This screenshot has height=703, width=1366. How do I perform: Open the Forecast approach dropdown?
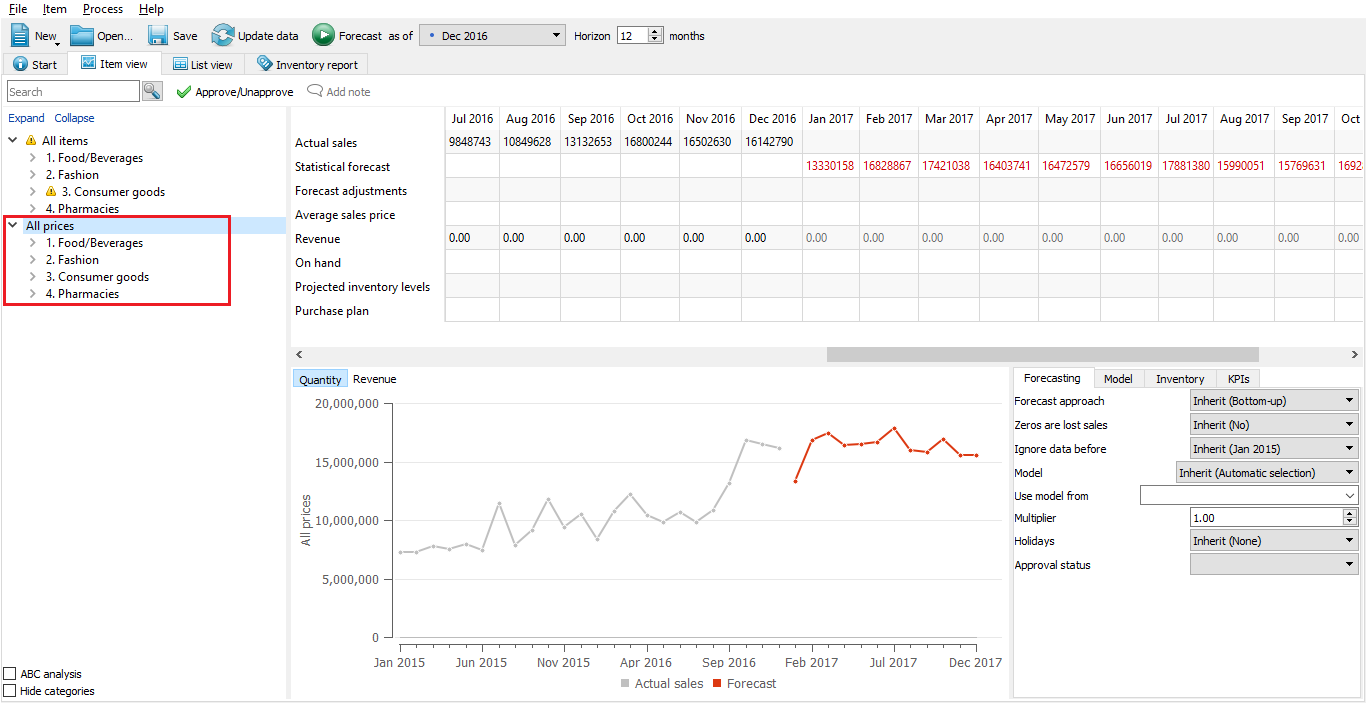(1273, 401)
